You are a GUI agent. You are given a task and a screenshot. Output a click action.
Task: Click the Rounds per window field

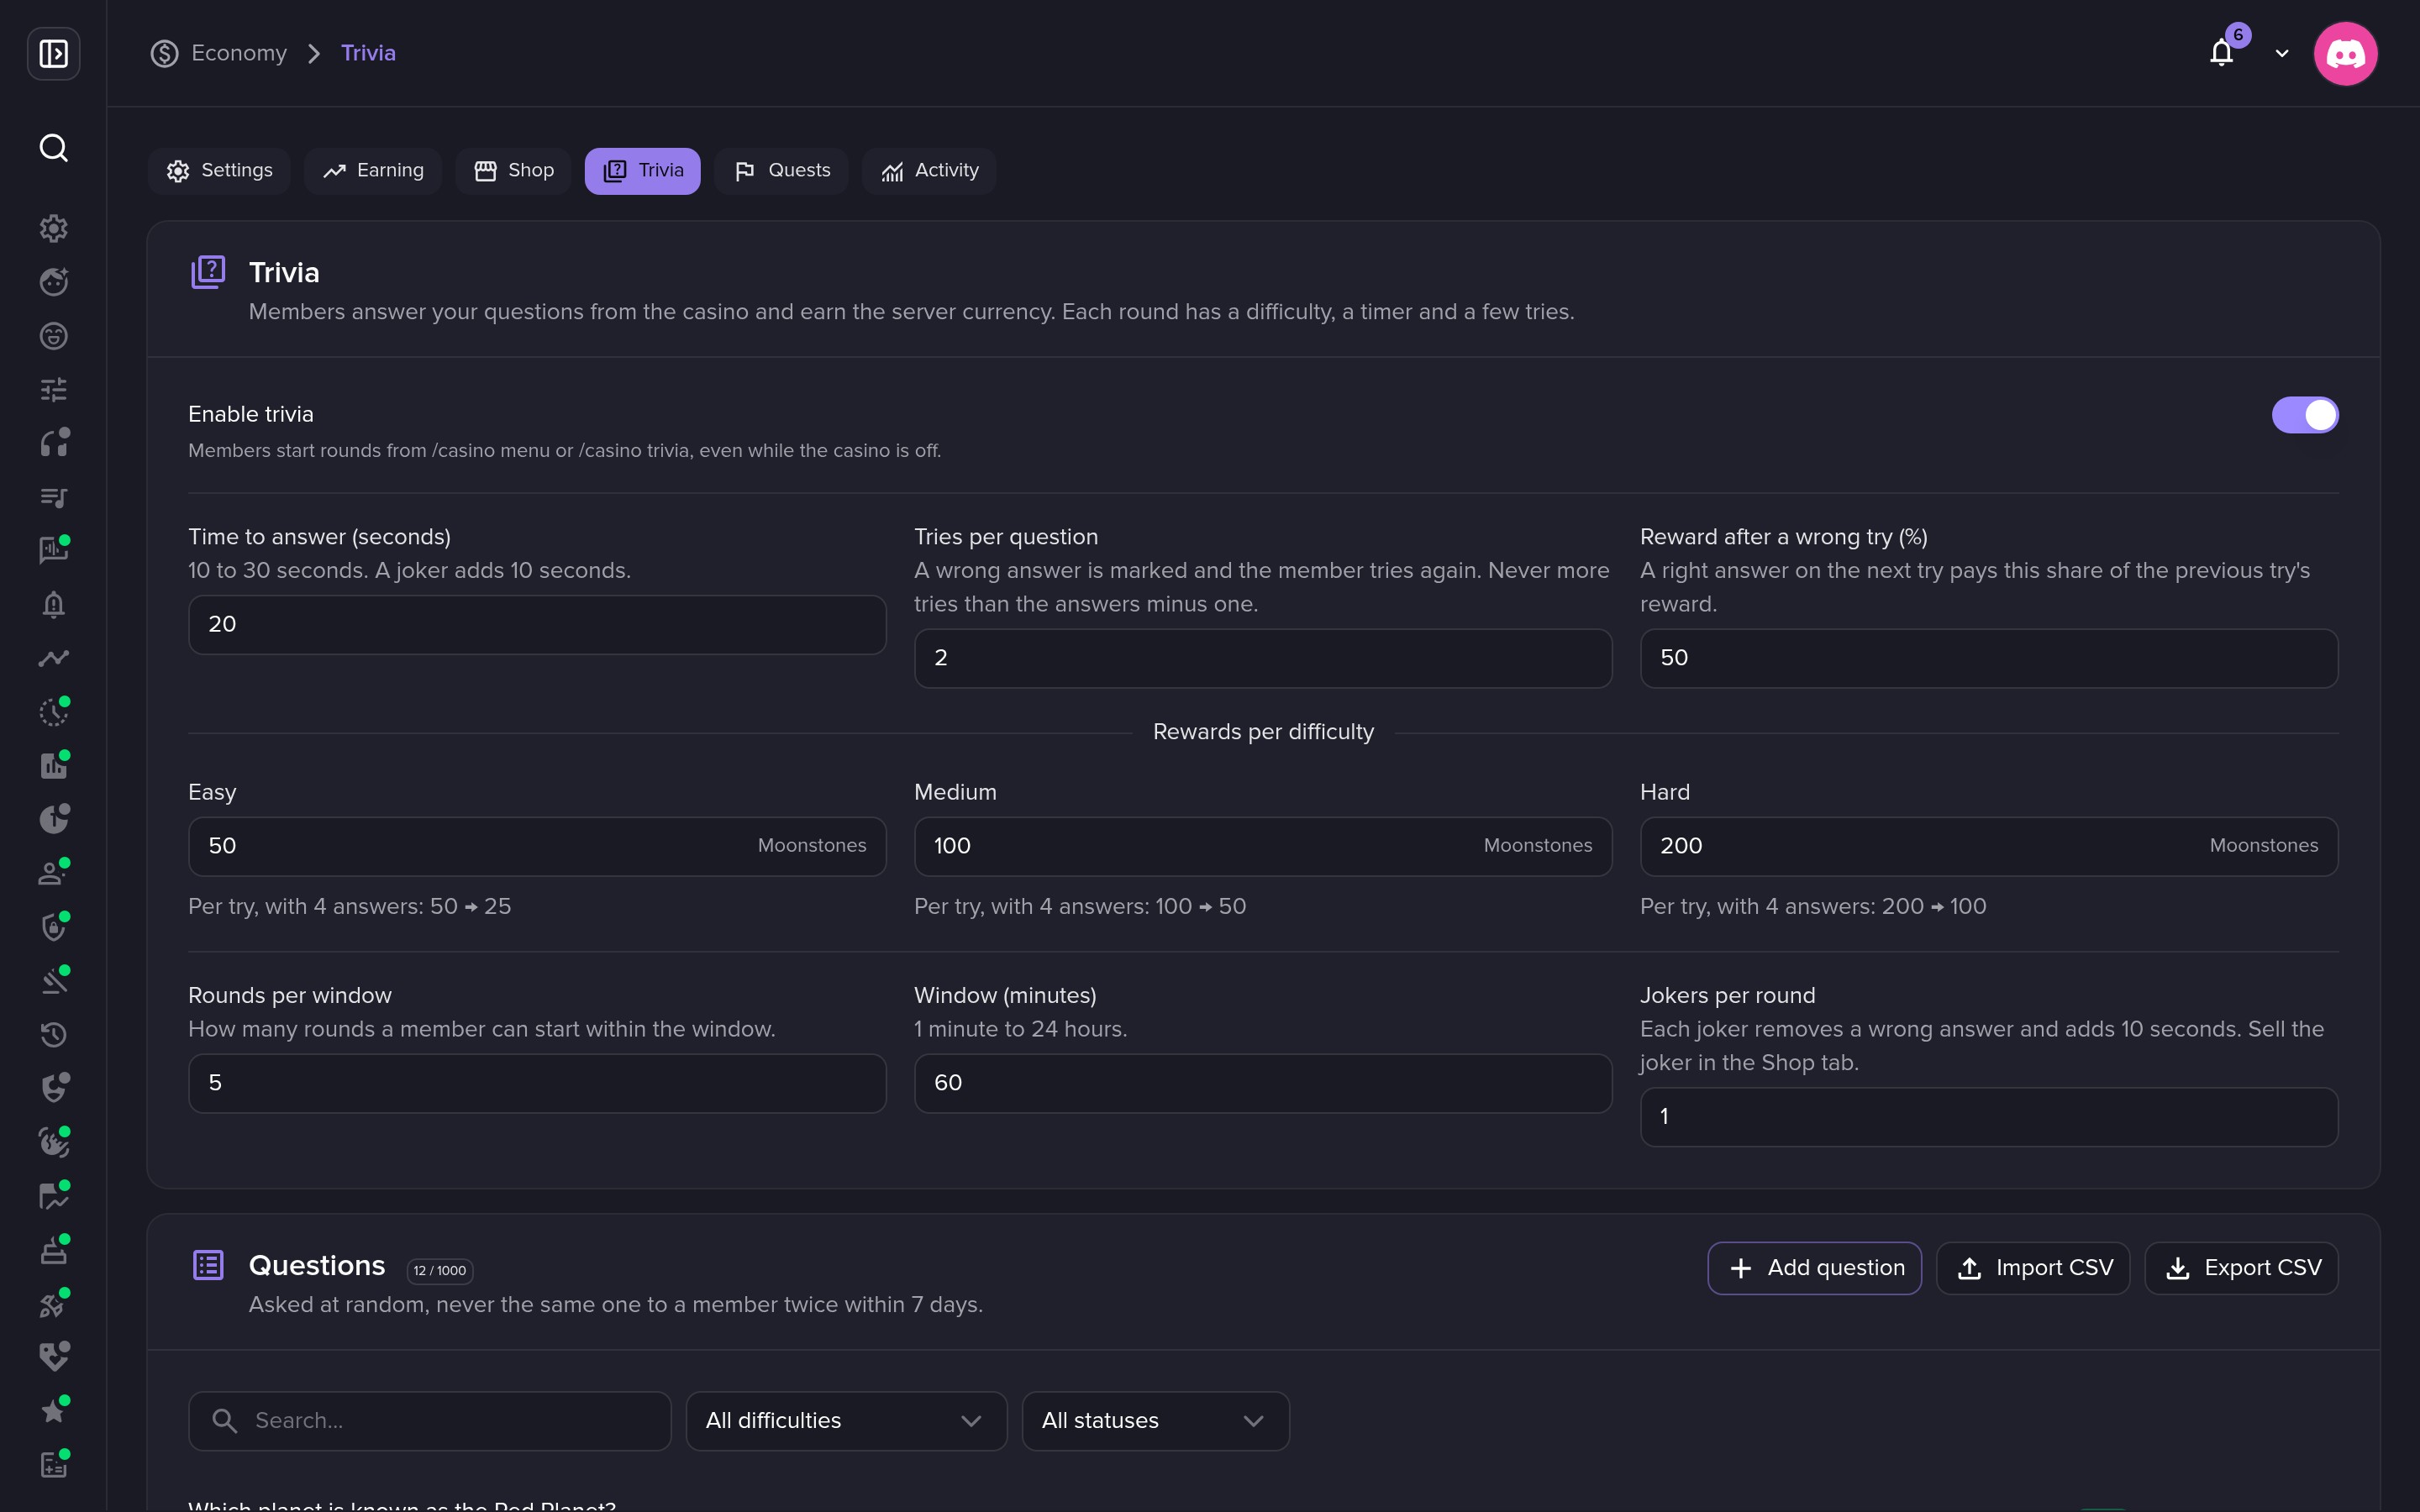[537, 1083]
